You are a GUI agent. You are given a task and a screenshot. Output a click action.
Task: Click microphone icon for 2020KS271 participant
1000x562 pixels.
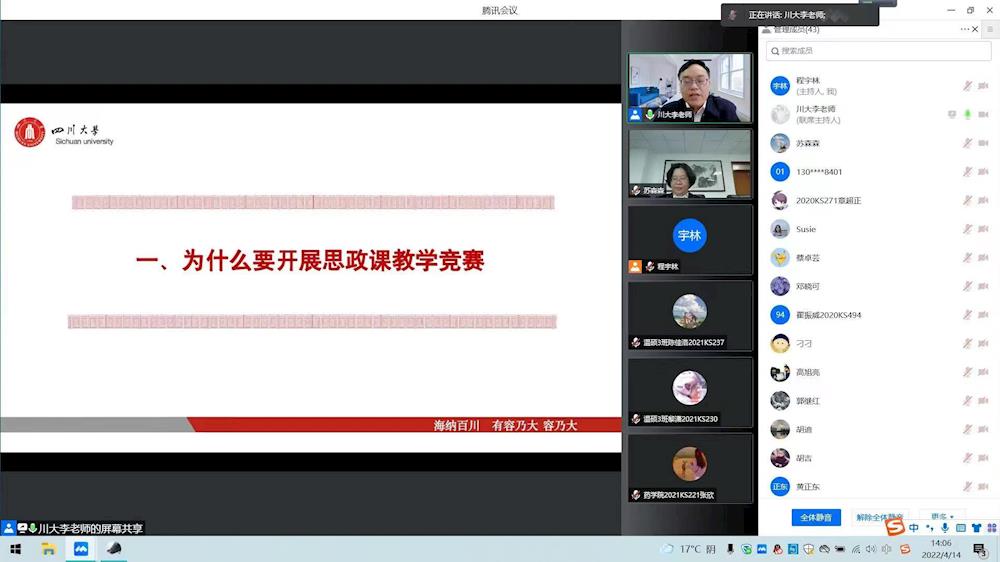[967, 200]
